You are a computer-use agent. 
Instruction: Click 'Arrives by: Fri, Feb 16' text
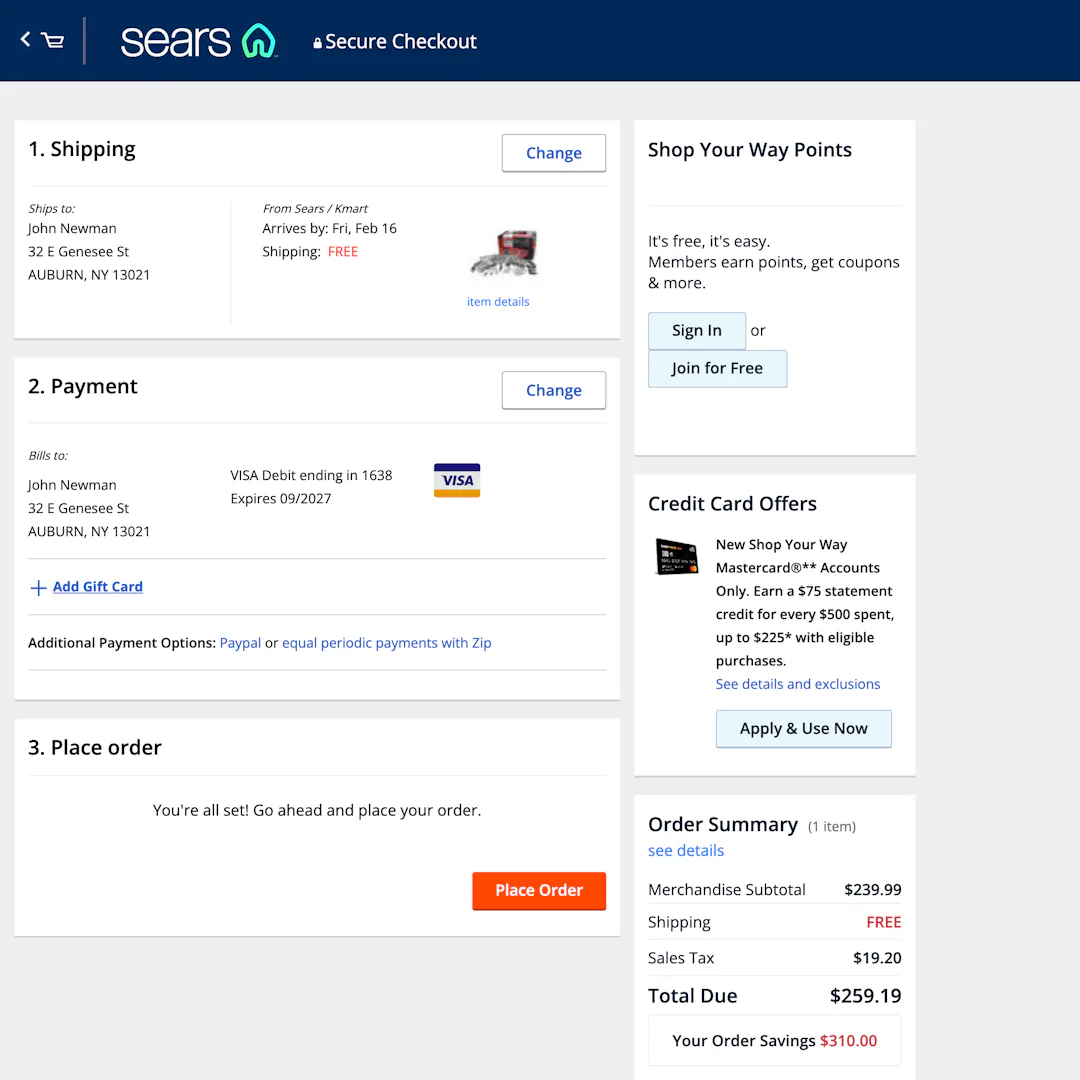point(329,229)
